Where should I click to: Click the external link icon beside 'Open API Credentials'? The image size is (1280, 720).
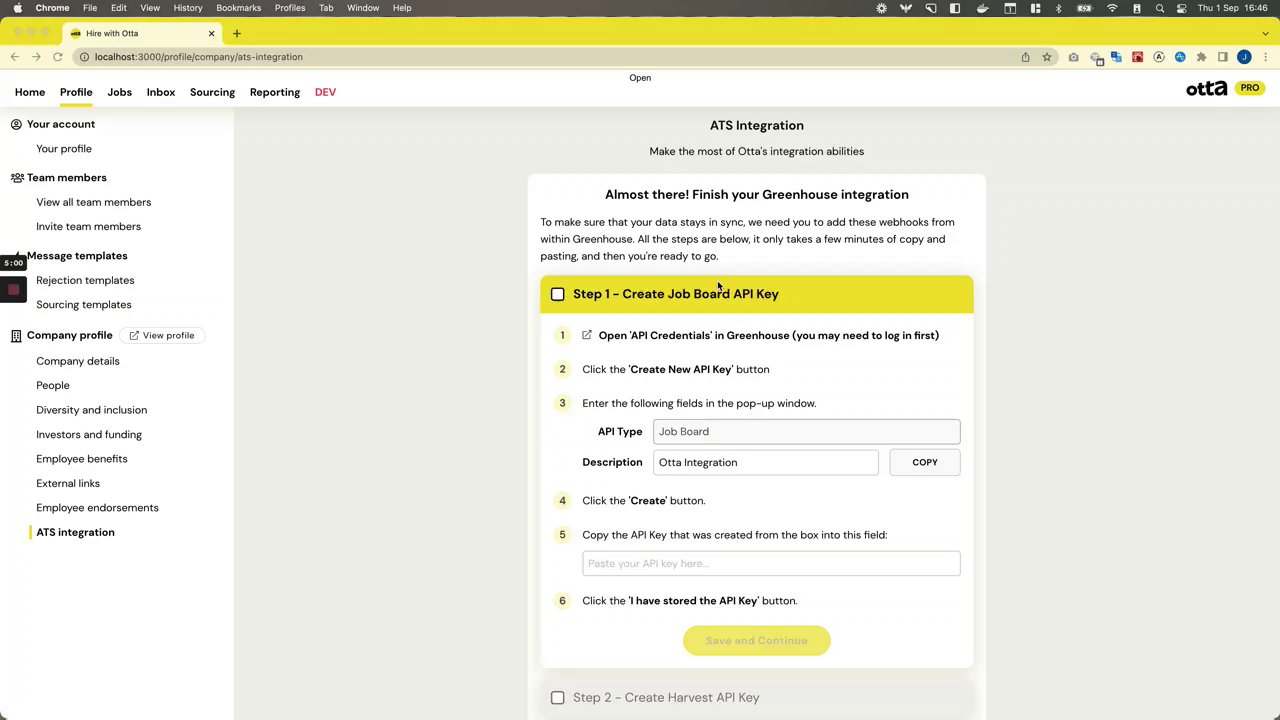(587, 335)
